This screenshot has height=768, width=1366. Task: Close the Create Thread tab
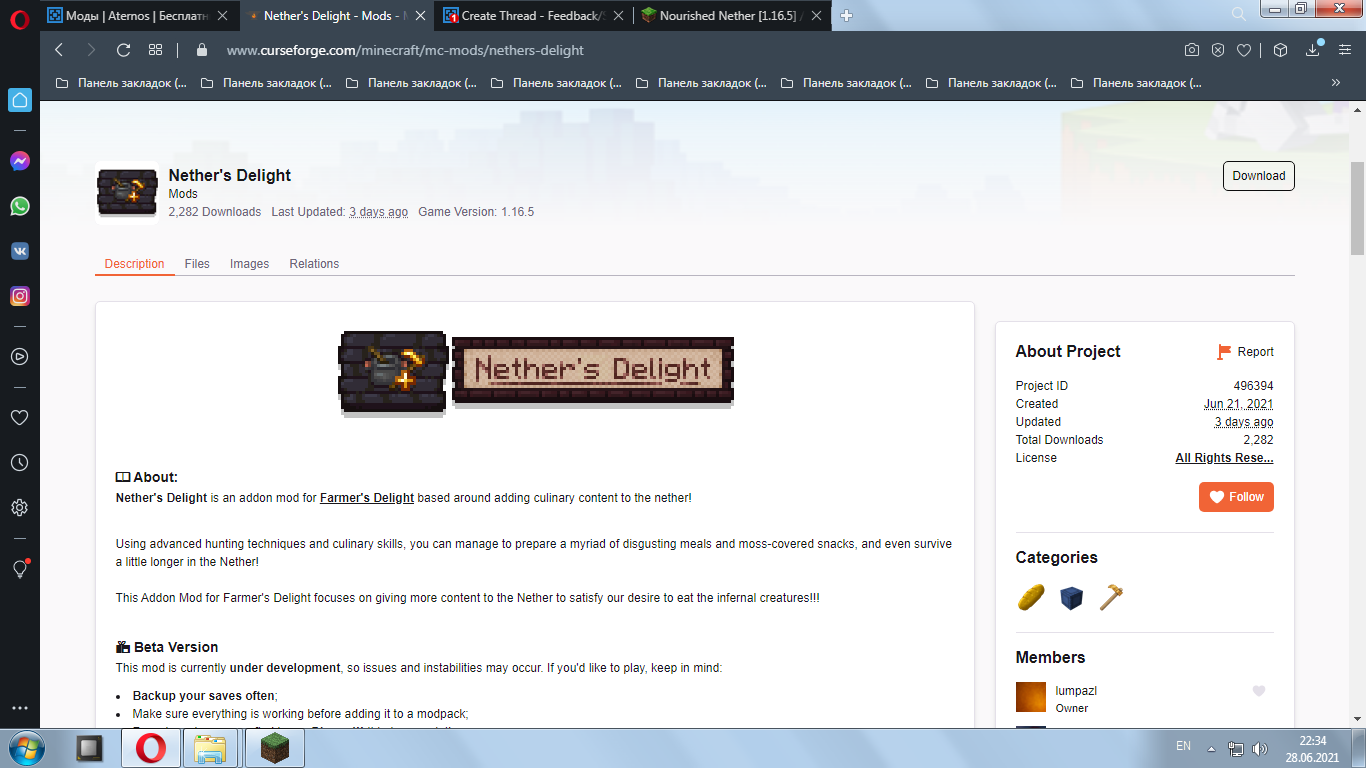coord(616,15)
